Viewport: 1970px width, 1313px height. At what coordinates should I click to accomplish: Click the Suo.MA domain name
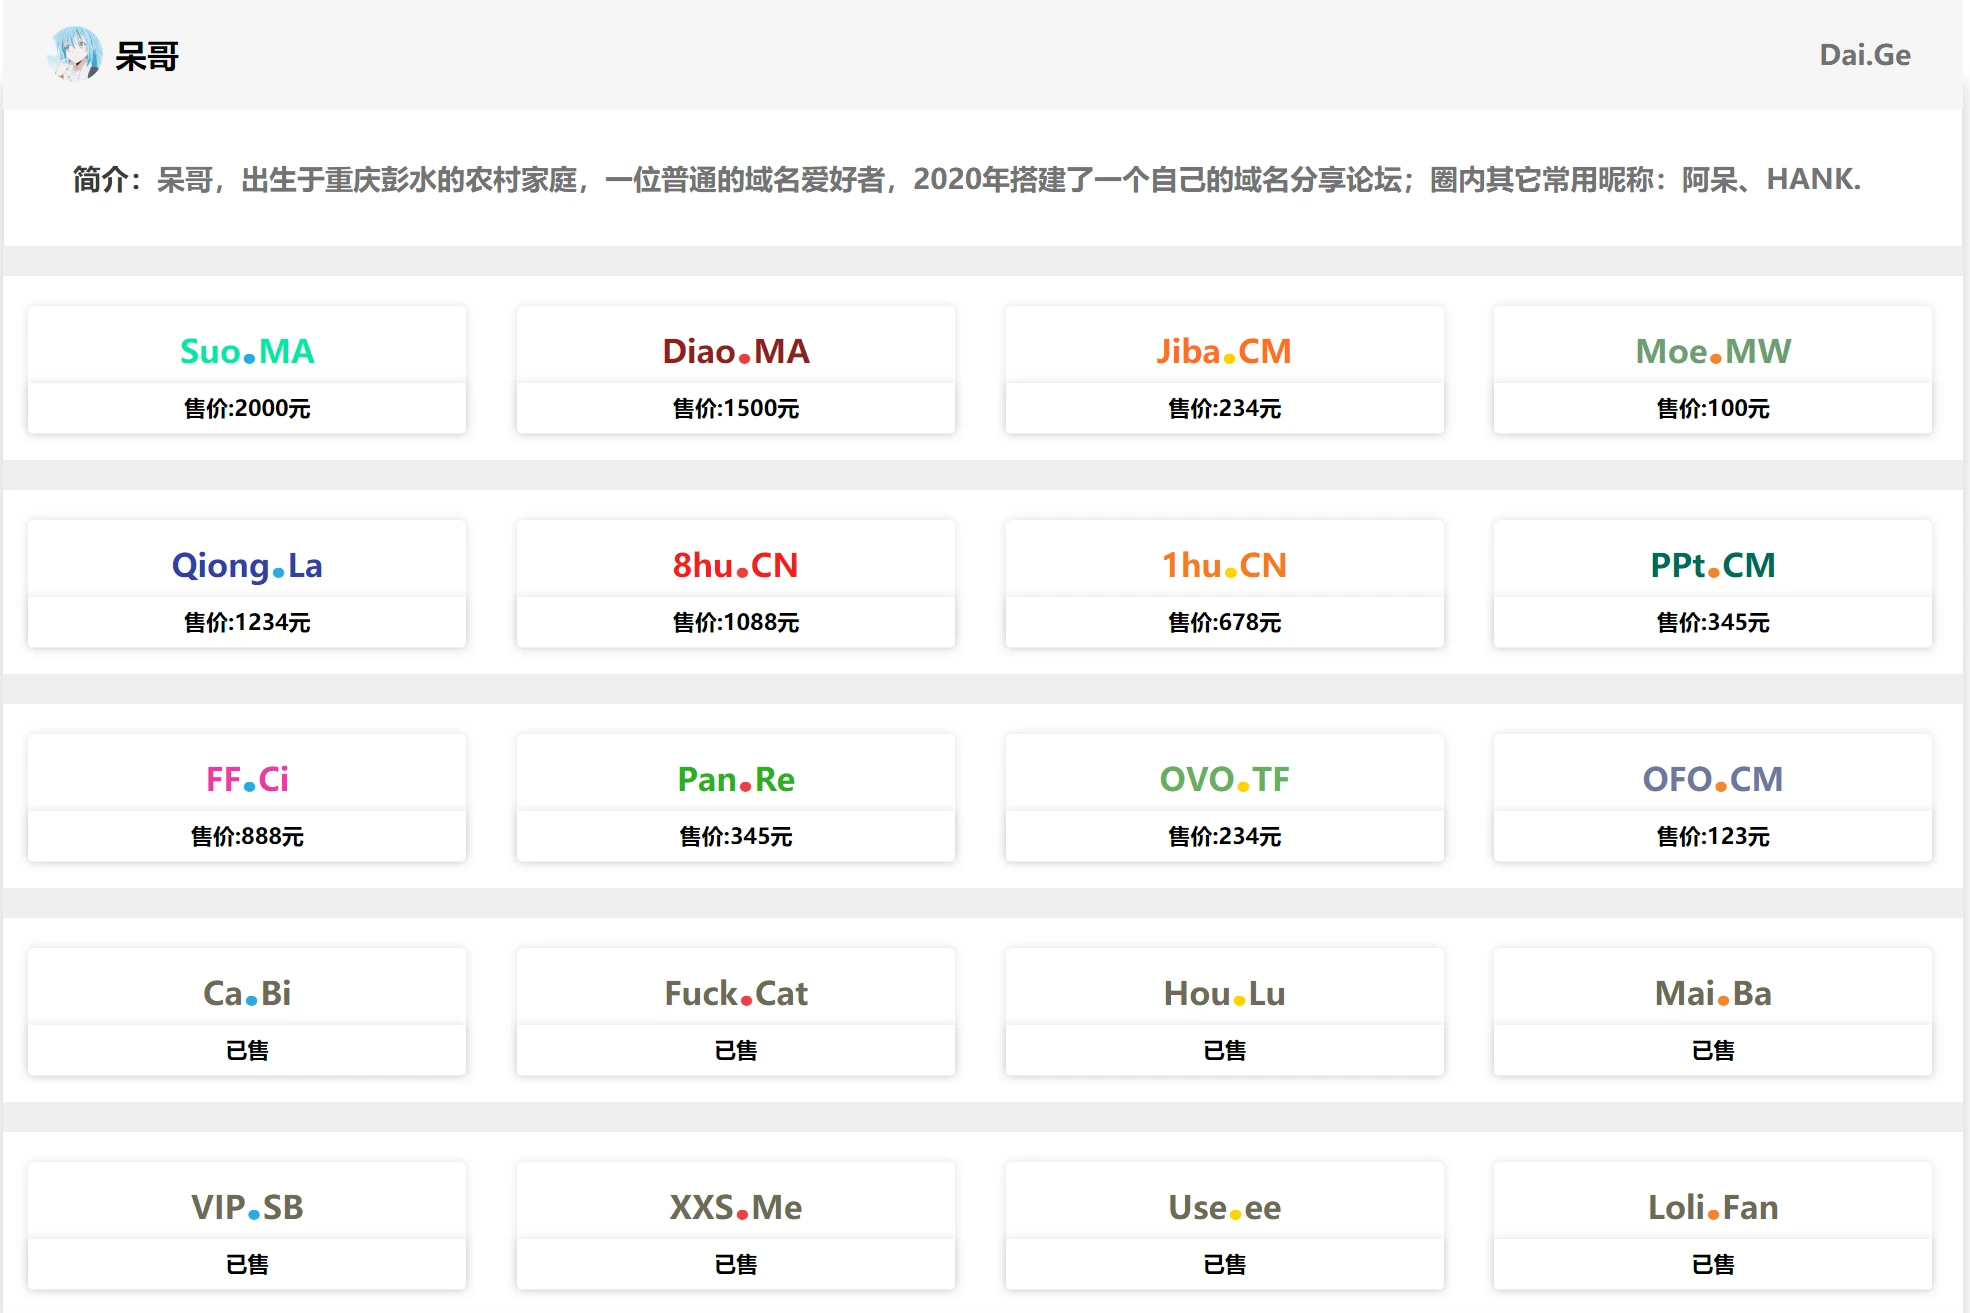pos(247,351)
